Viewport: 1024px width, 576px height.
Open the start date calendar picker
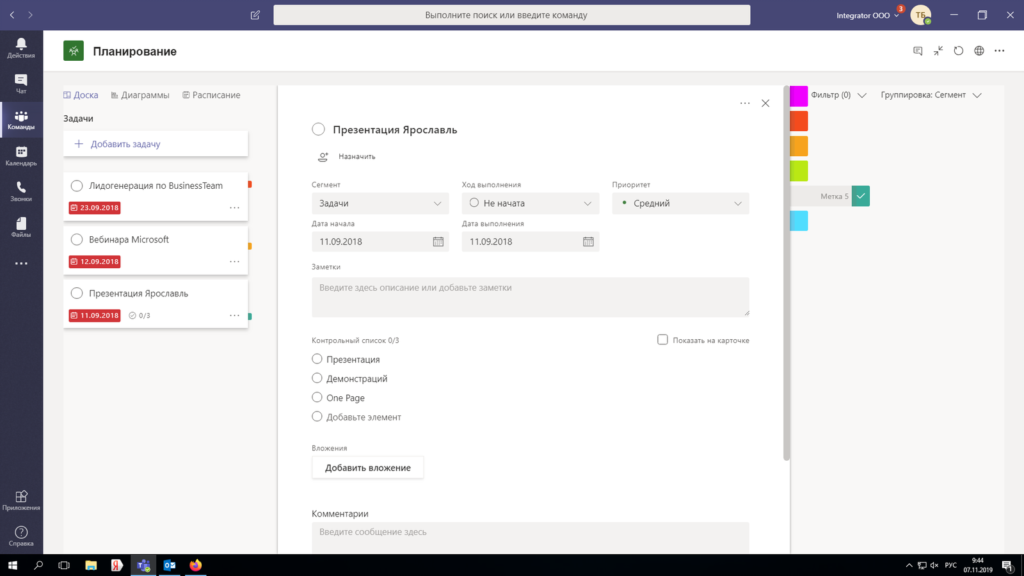coord(438,242)
